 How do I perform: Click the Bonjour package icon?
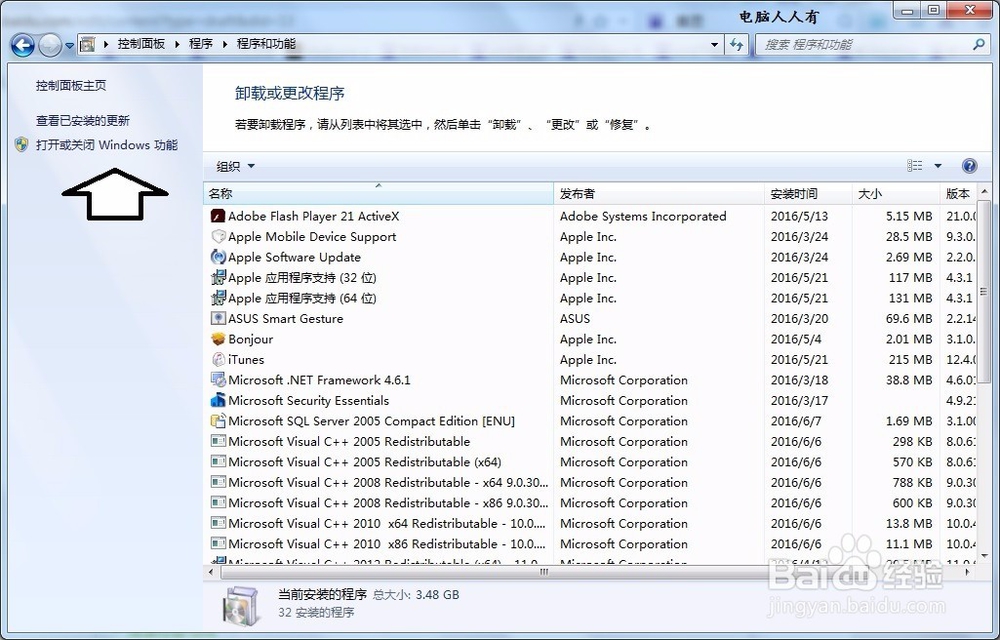pos(218,338)
